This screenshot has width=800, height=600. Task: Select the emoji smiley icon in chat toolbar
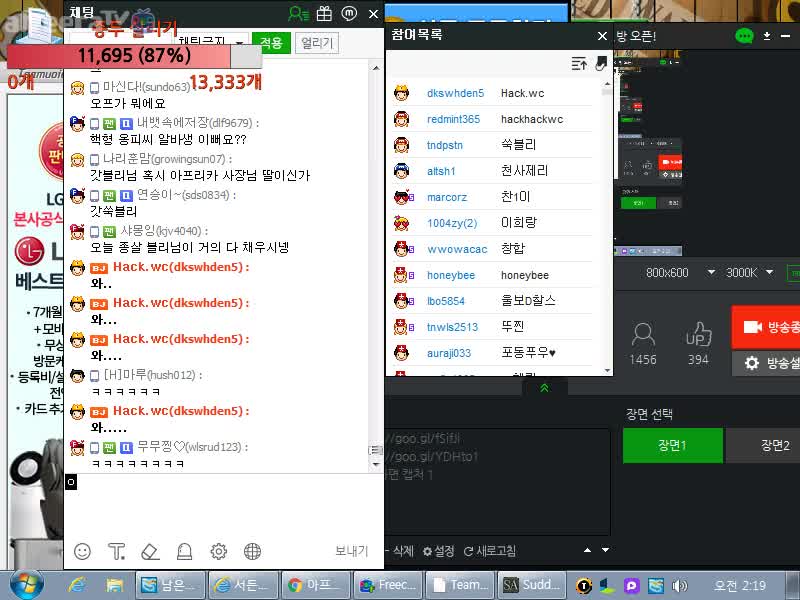tap(82, 551)
